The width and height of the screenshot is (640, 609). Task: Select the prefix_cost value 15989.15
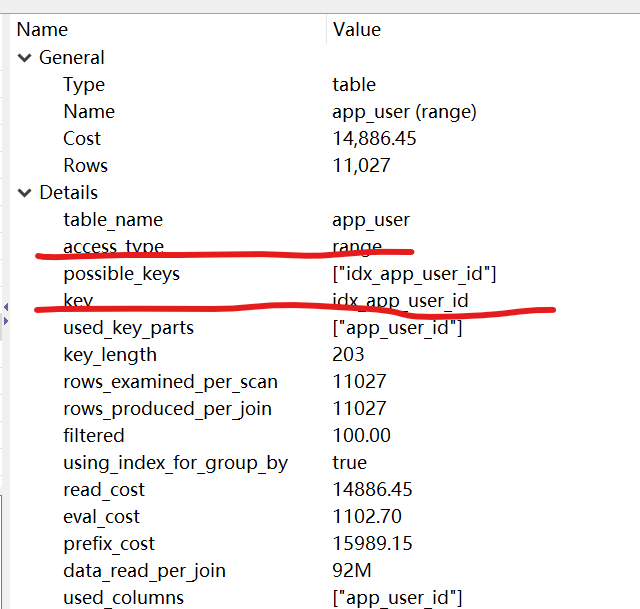372,544
